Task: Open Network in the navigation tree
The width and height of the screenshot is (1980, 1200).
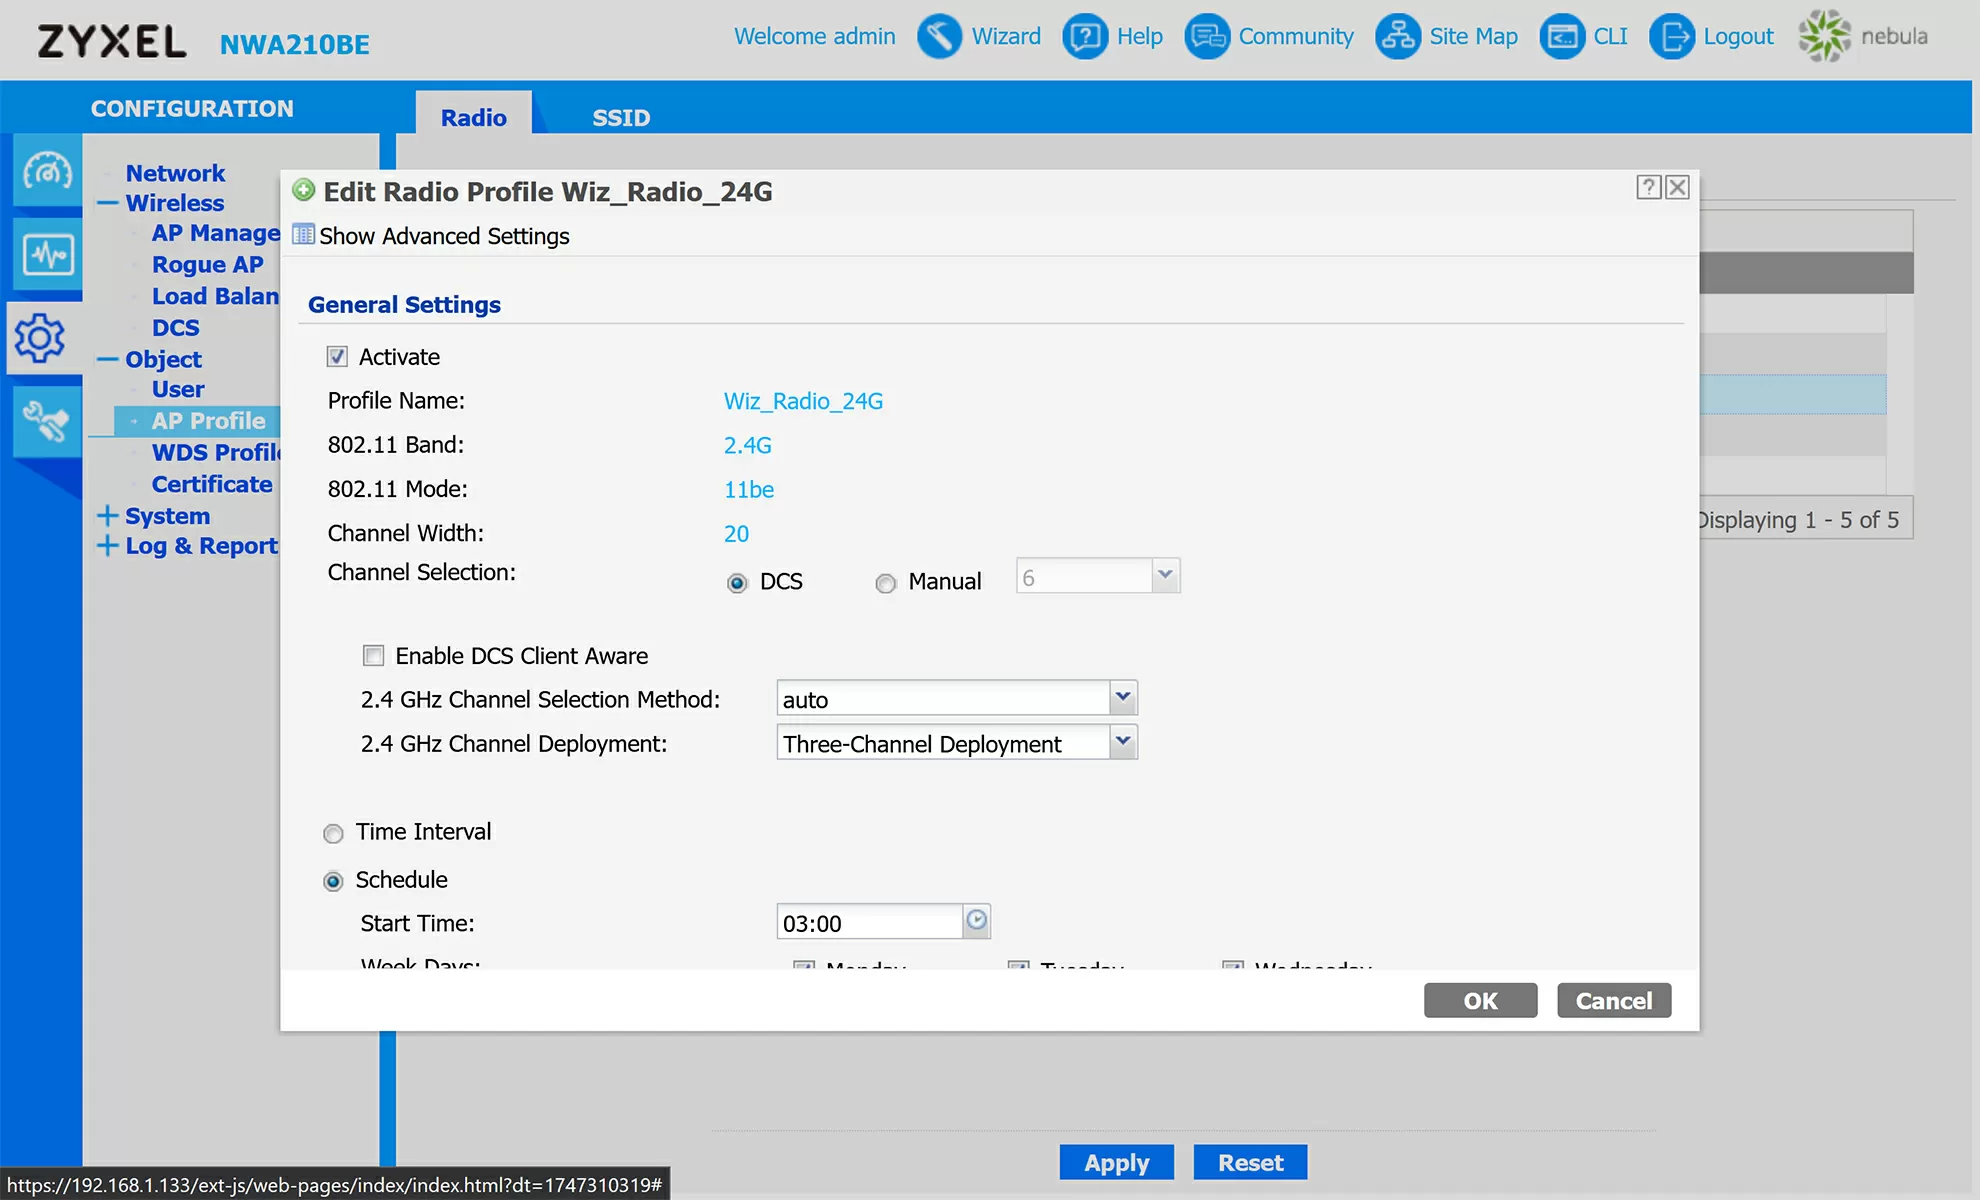Action: point(175,173)
